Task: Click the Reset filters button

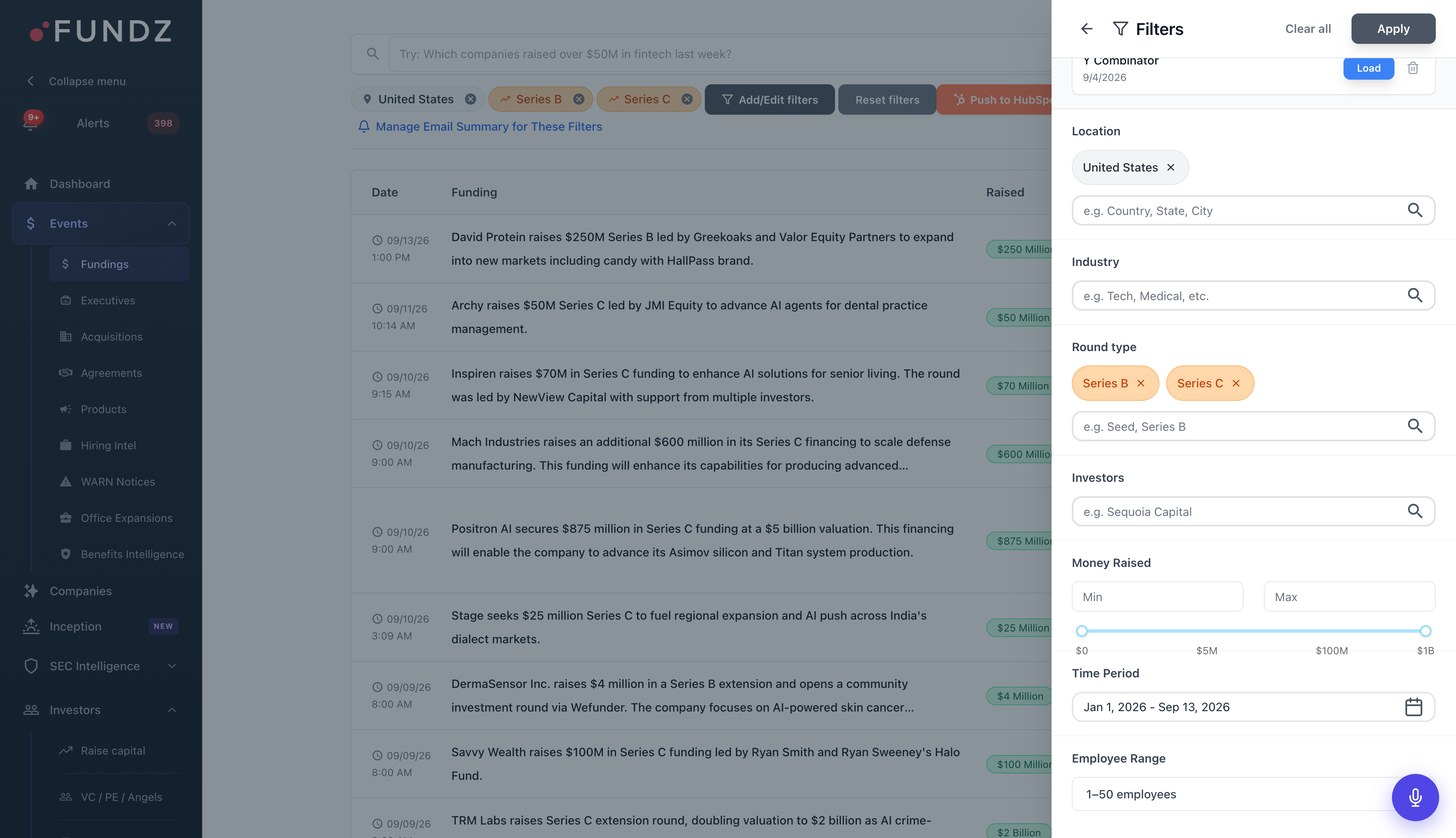Action: (x=887, y=99)
